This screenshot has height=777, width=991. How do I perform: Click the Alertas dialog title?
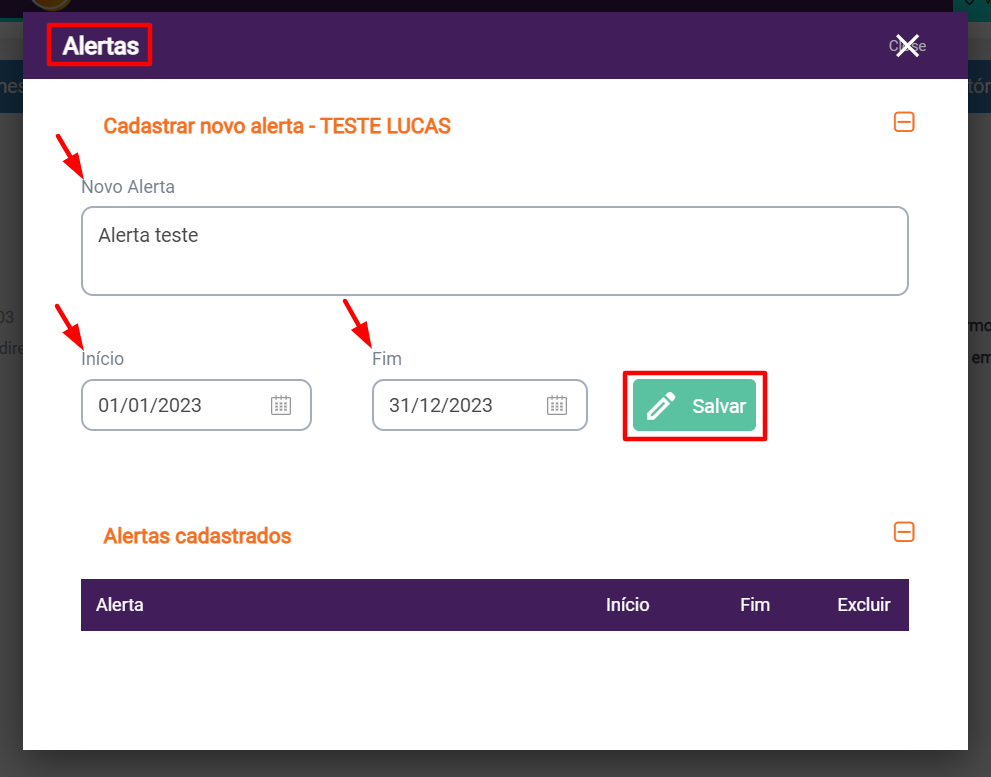coord(100,46)
